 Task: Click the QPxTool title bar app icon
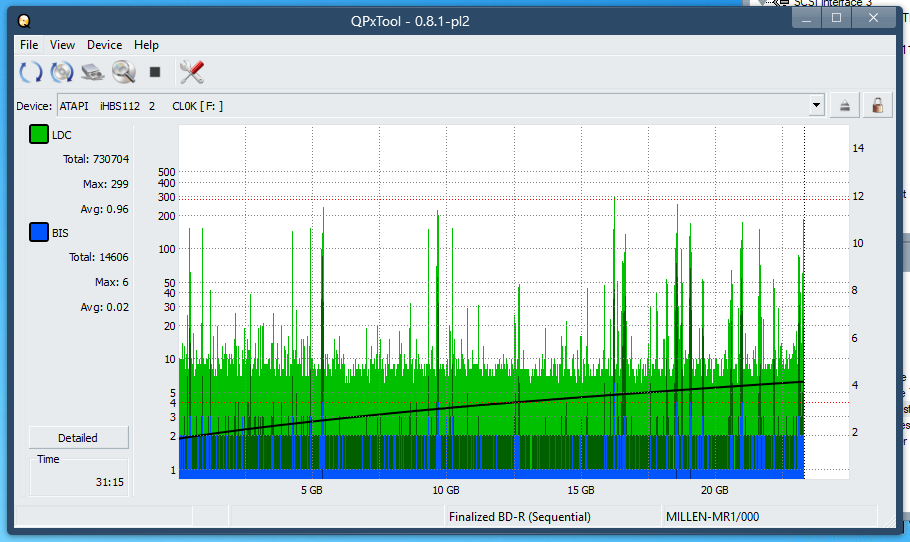pos(24,20)
